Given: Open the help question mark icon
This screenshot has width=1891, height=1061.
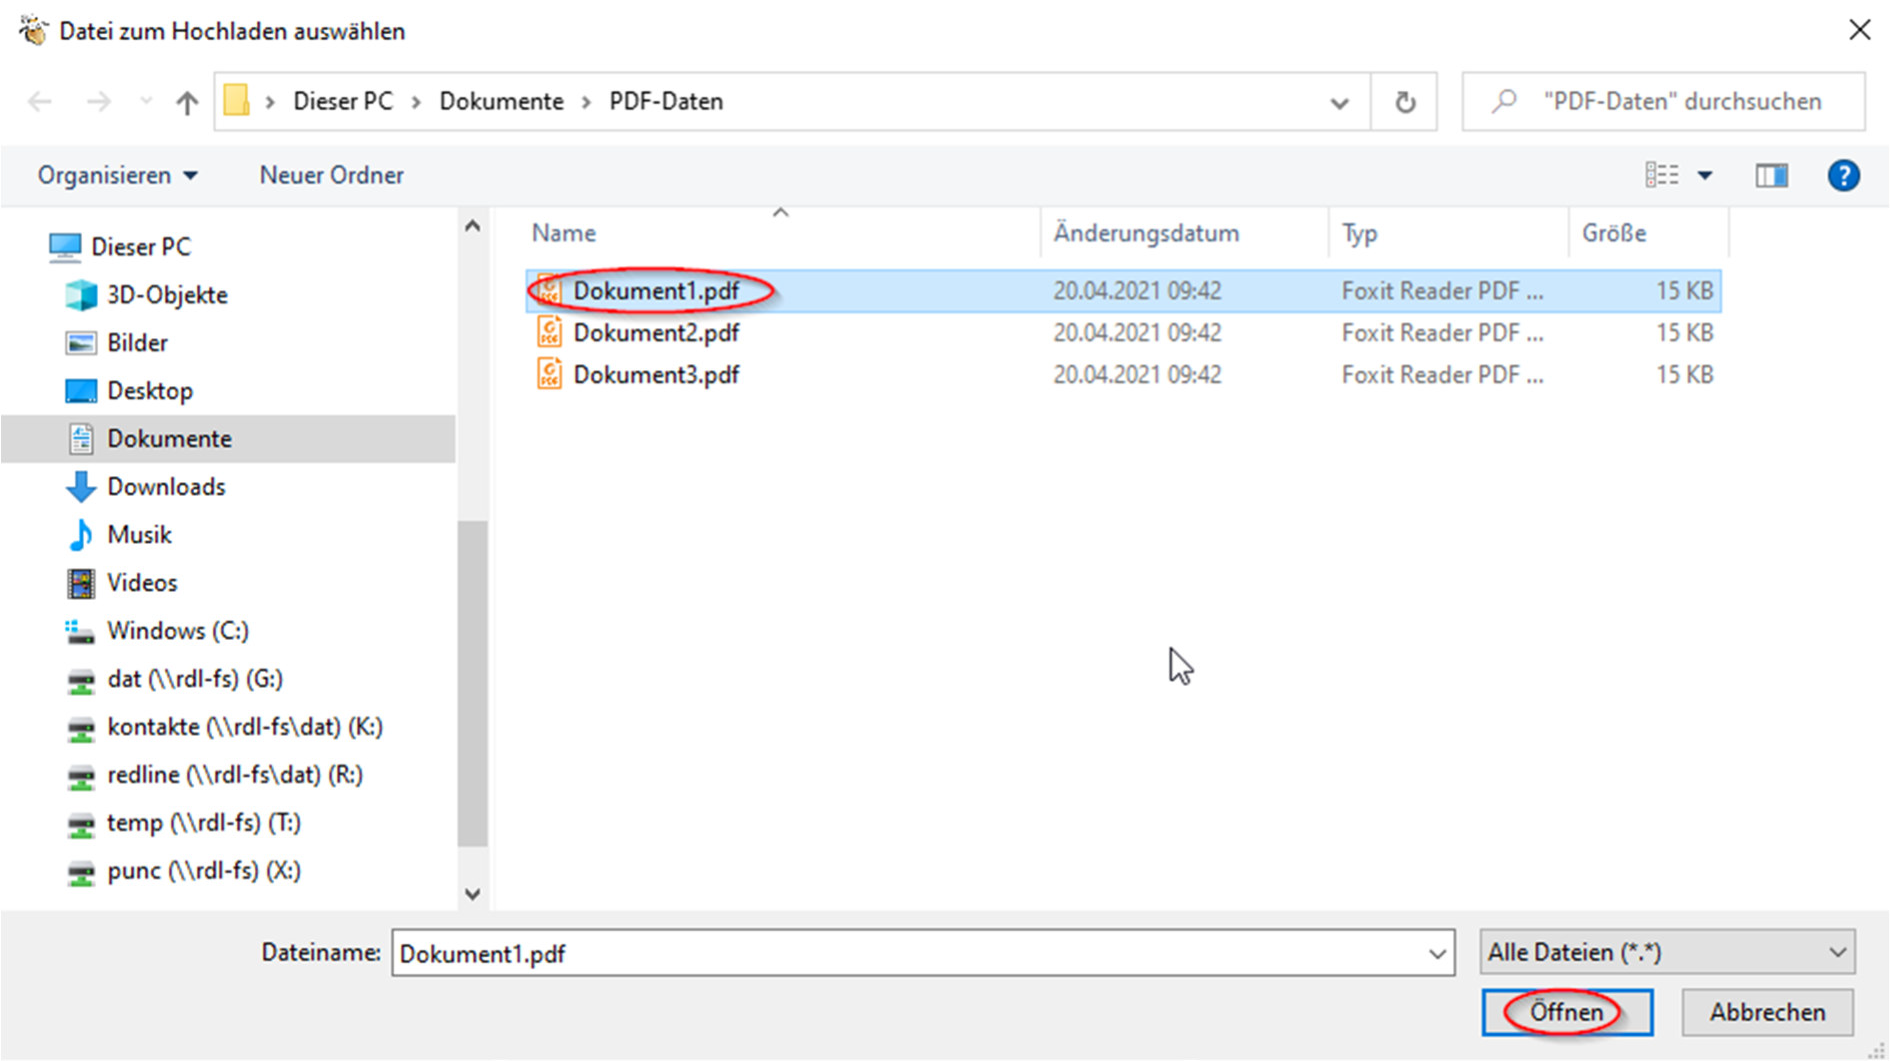Looking at the screenshot, I should click(x=1842, y=176).
